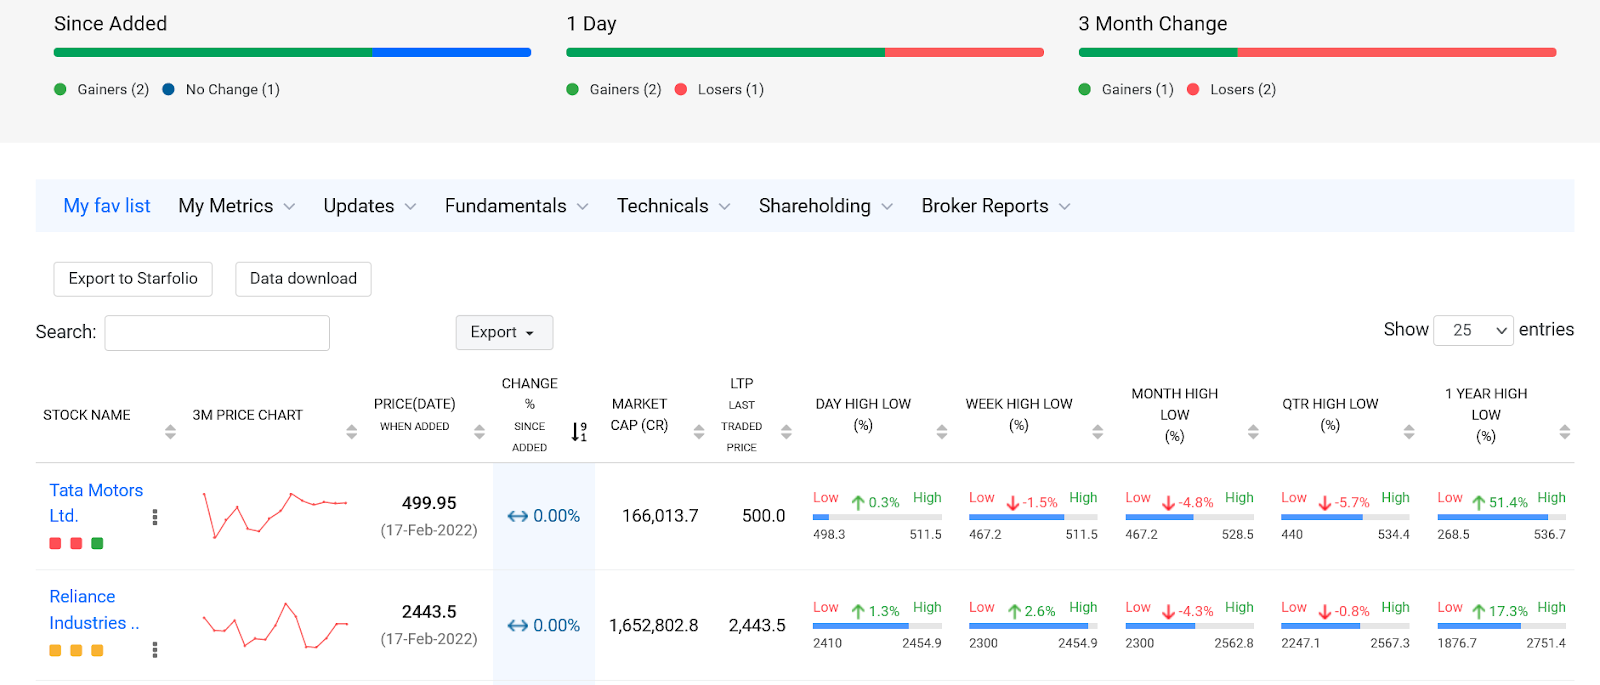
Task: Sort by Week High Low (%) column
Action: (x=1098, y=432)
